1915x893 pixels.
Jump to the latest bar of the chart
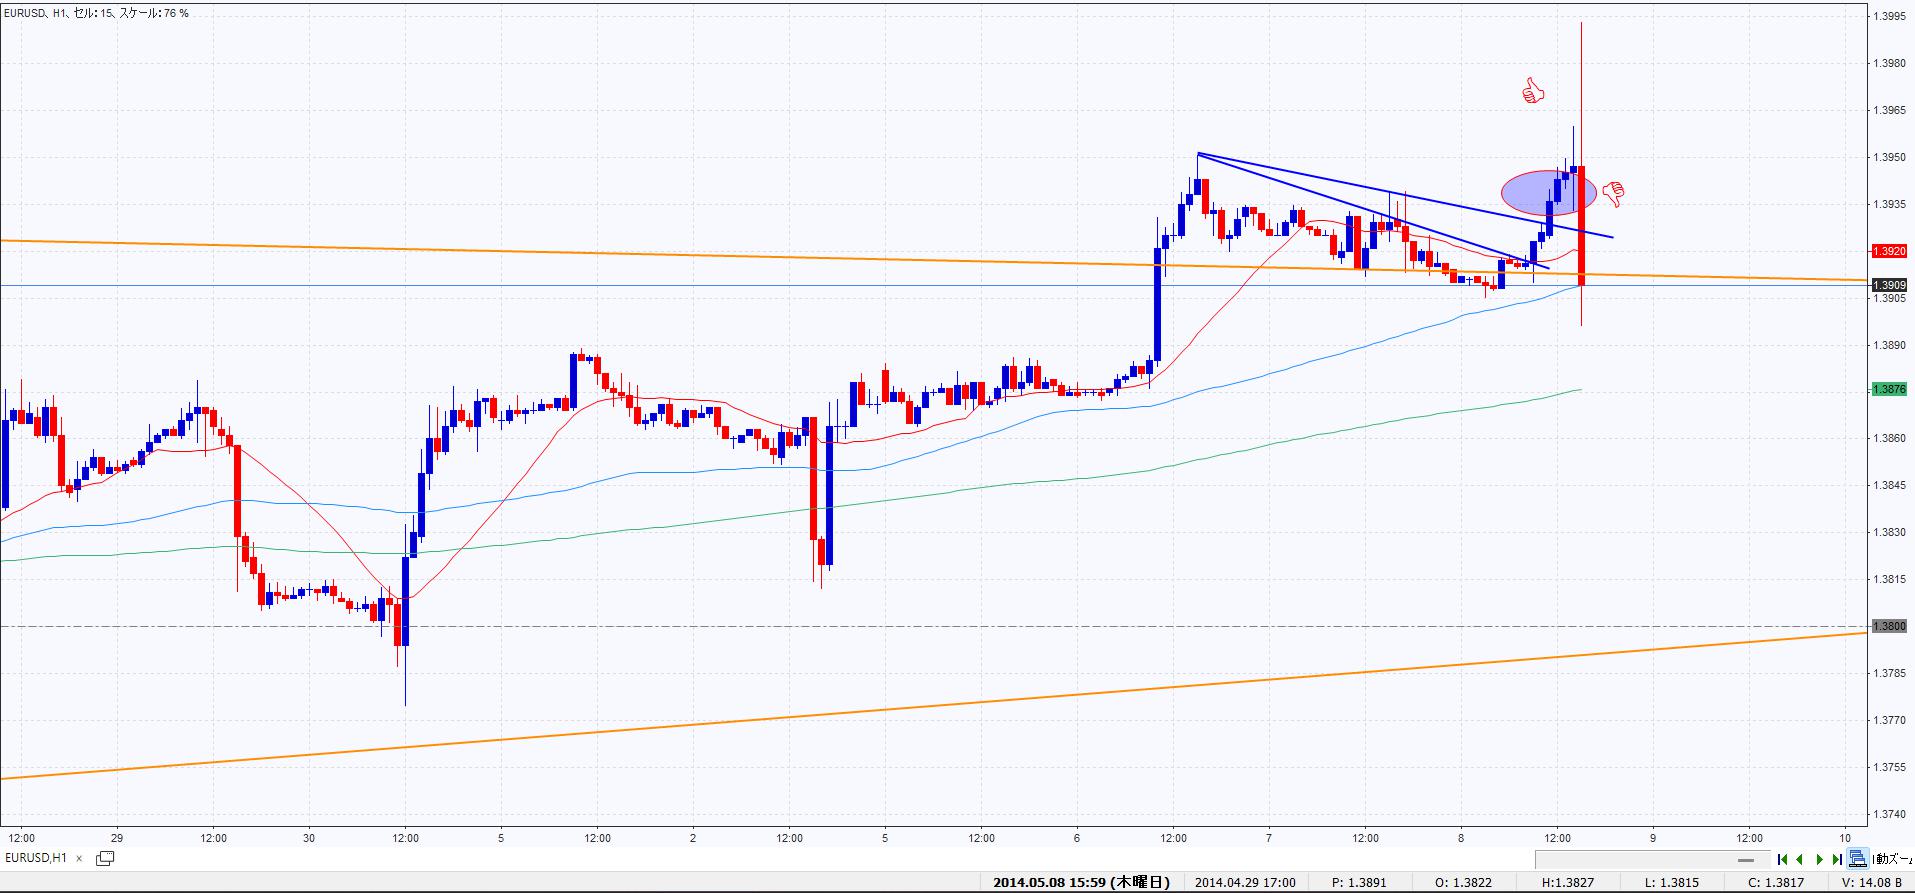[x=1837, y=859]
